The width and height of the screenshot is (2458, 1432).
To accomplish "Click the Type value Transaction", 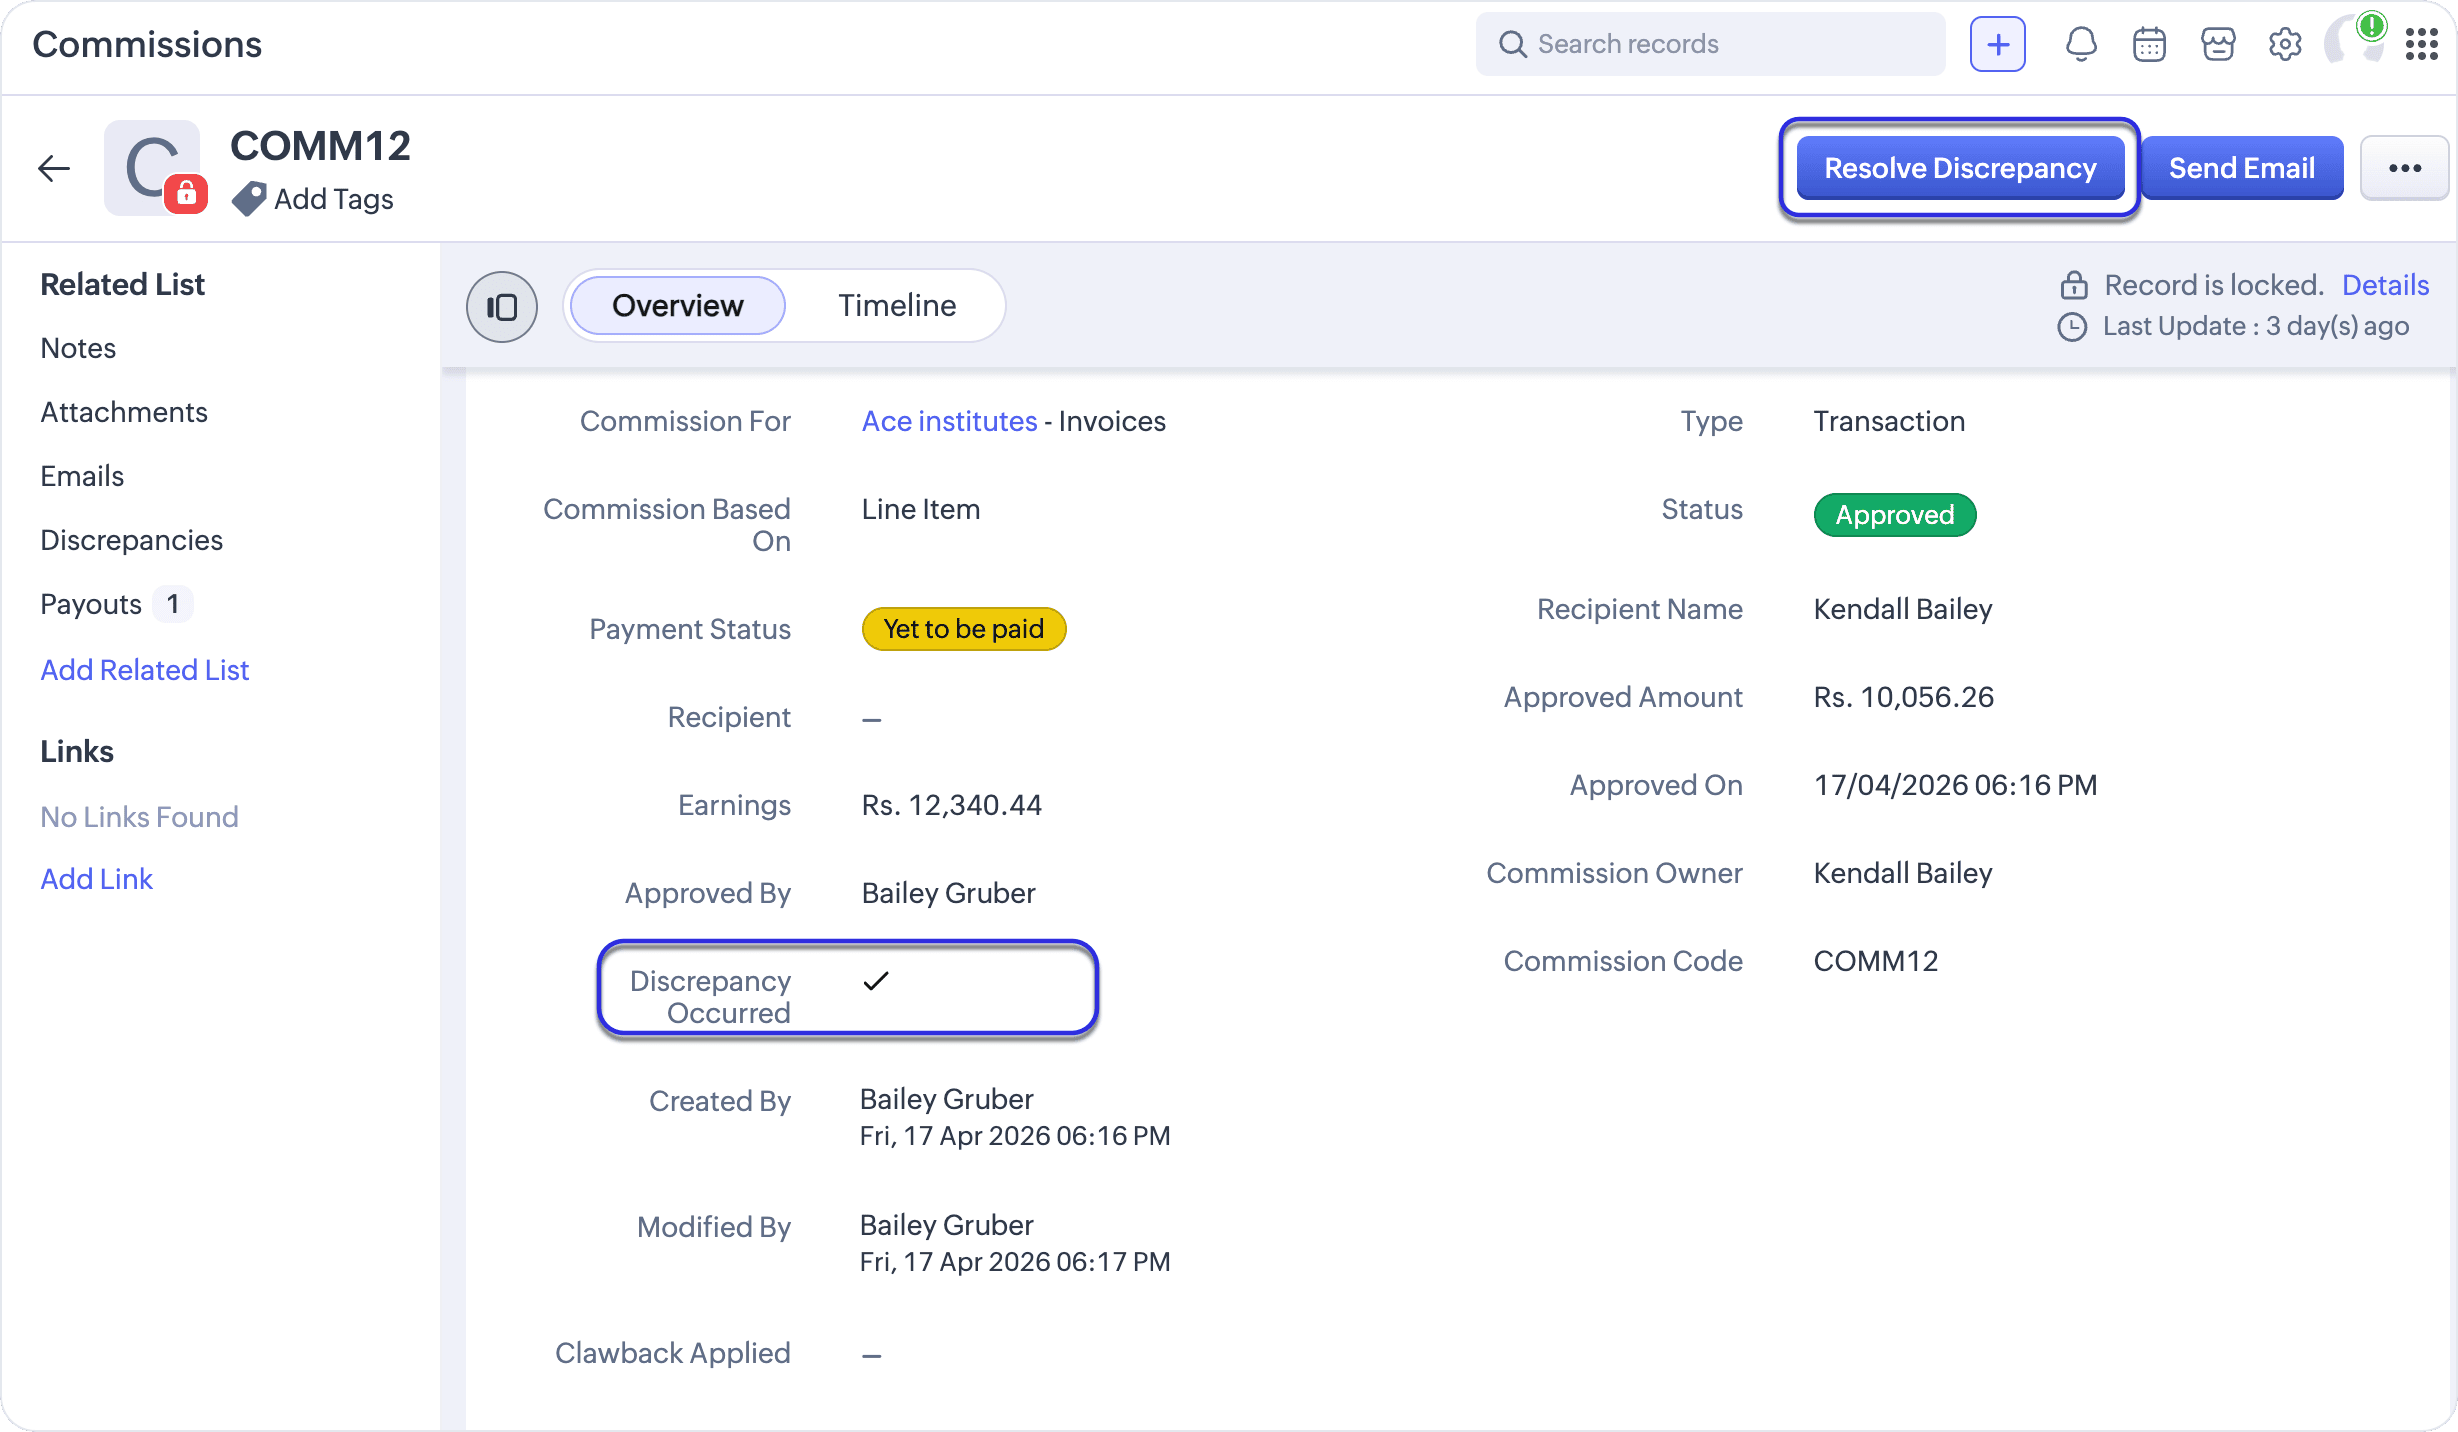I will (1890, 421).
